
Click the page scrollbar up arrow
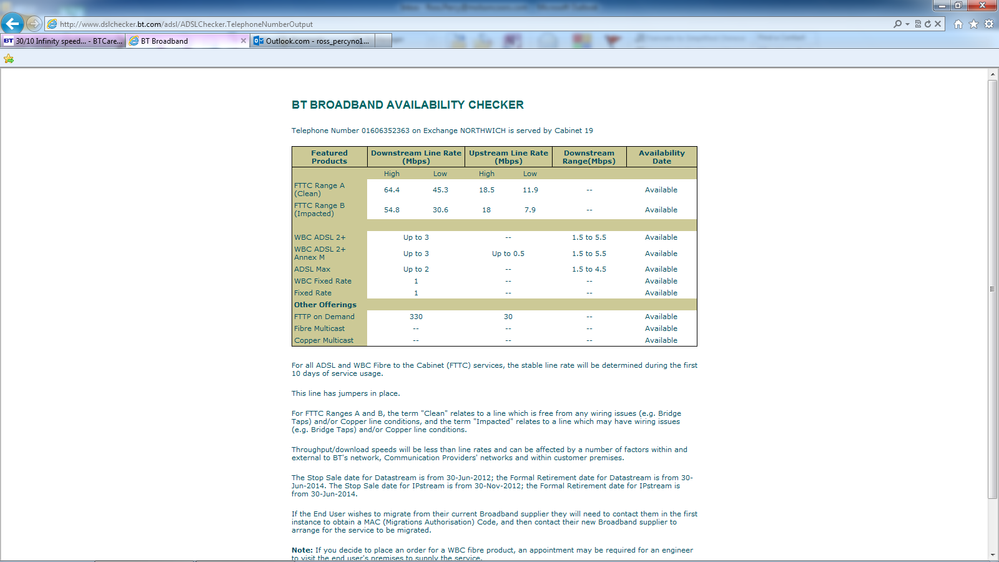(x=993, y=75)
